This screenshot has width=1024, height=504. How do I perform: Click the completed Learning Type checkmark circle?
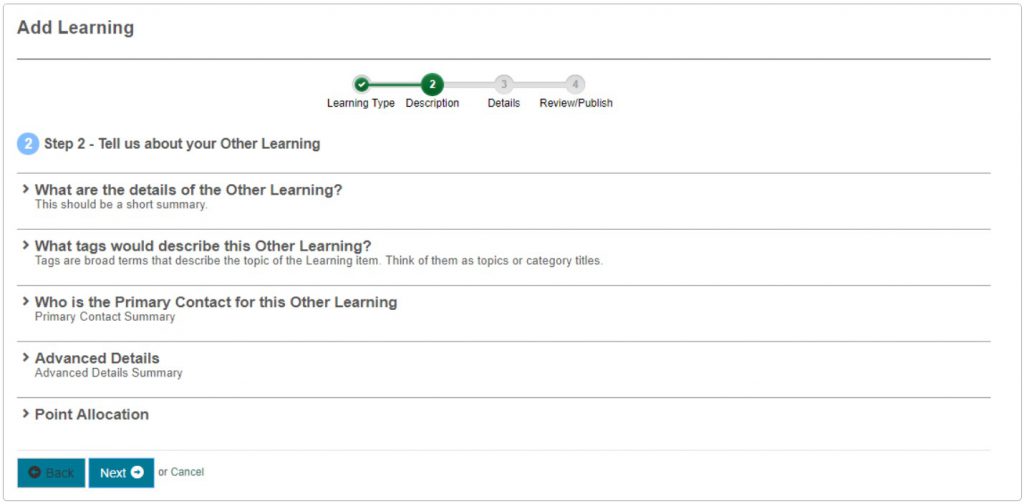361,85
